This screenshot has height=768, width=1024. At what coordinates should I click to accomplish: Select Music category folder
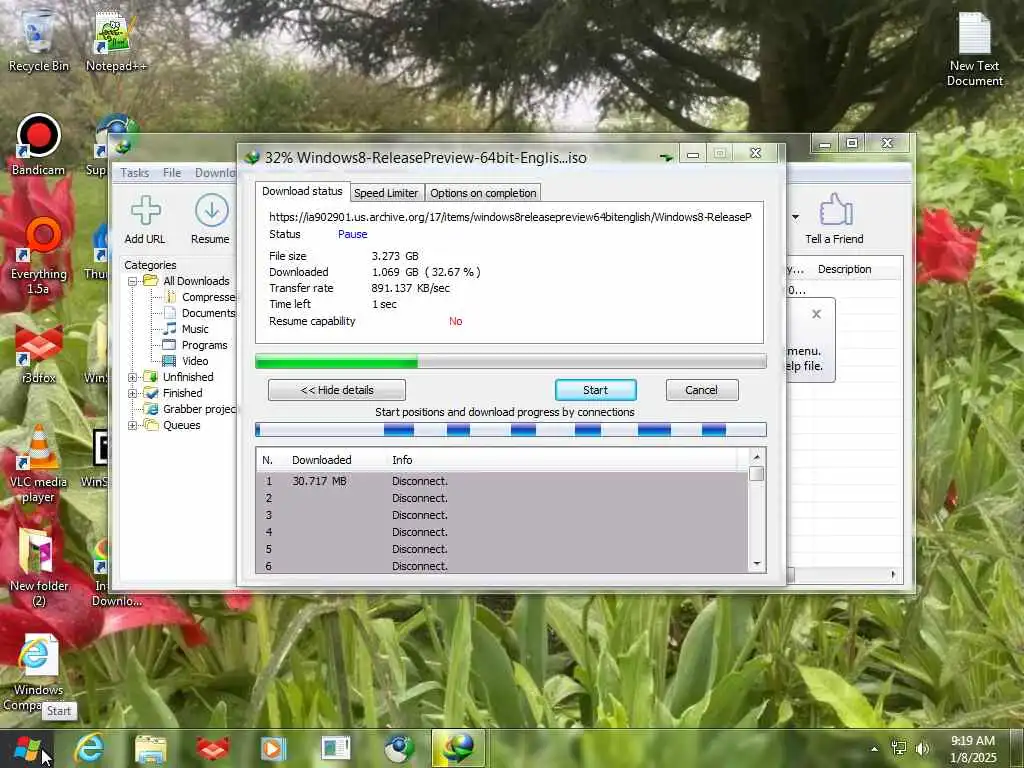(187, 329)
